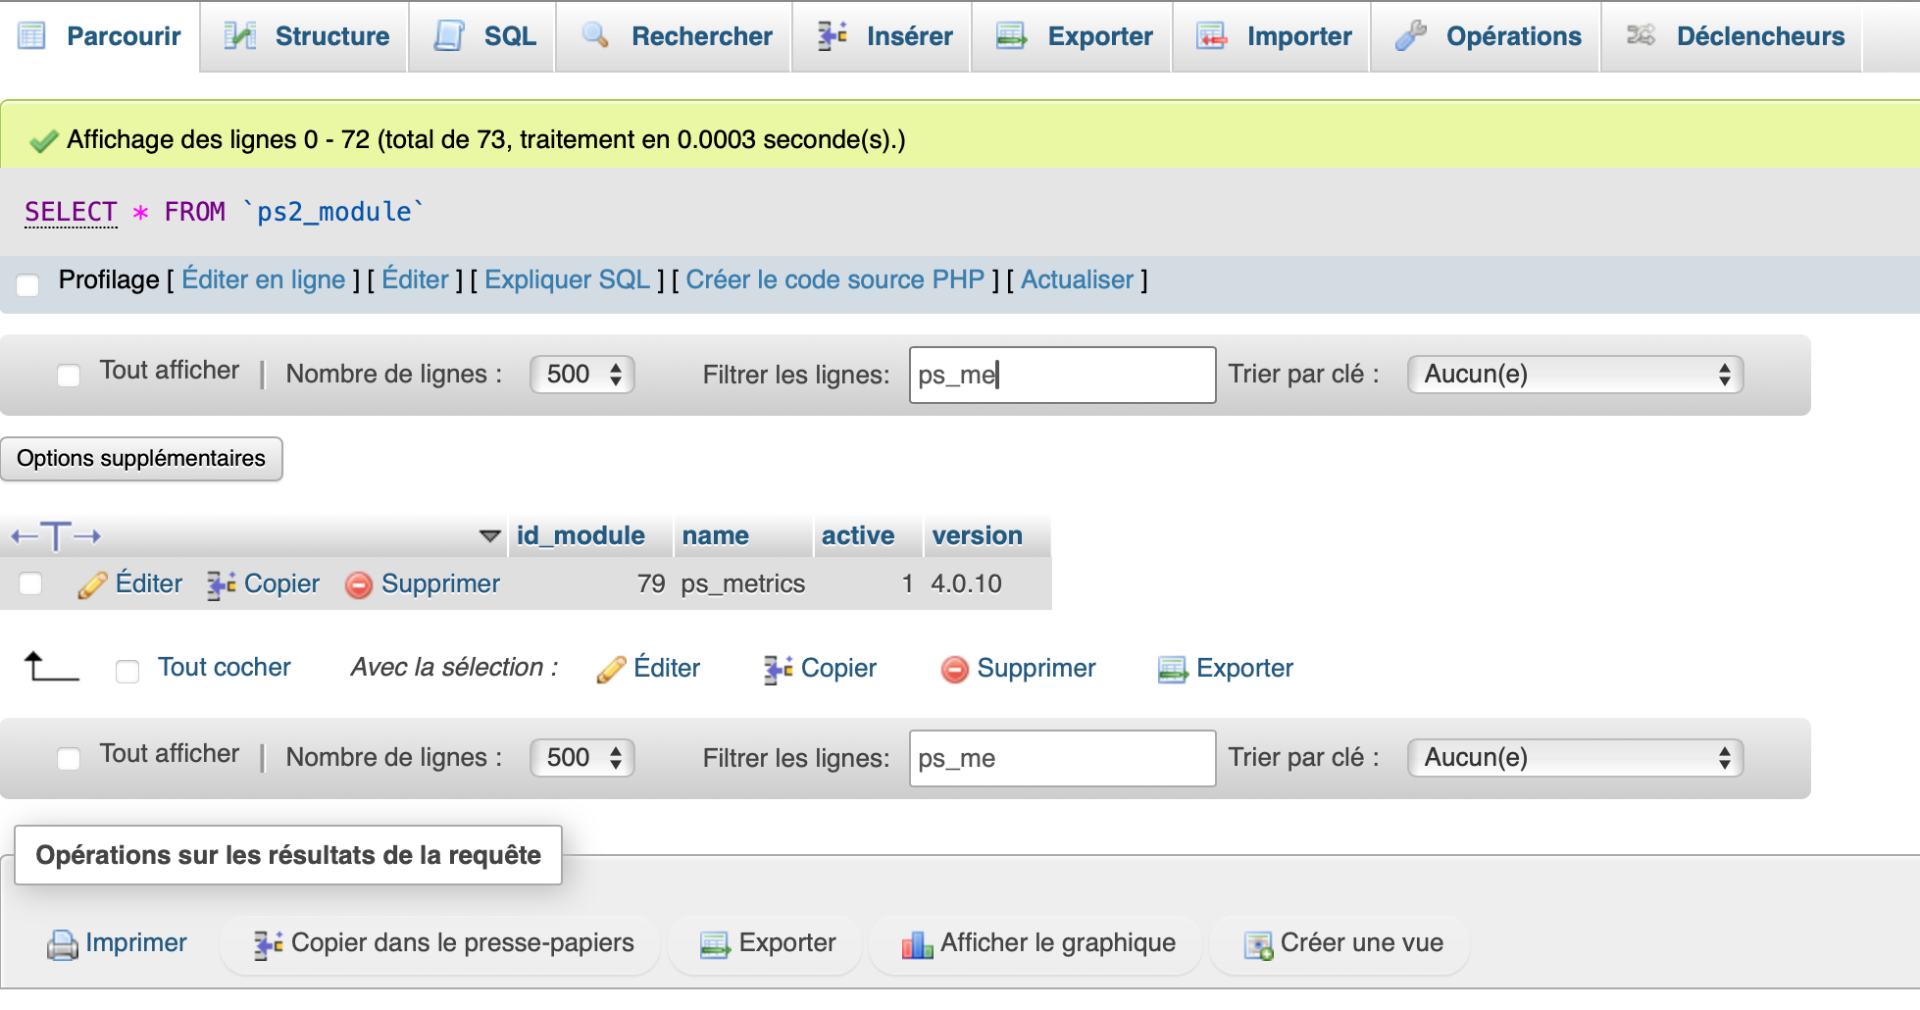
Task: Click the red Supprimer icon in selection actions
Action: point(955,669)
